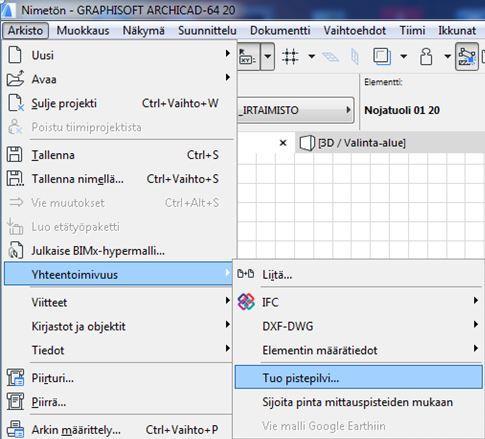The height and width of the screenshot is (439, 485).
Task: Click the Sulje projekti document icon
Action: 16,103
